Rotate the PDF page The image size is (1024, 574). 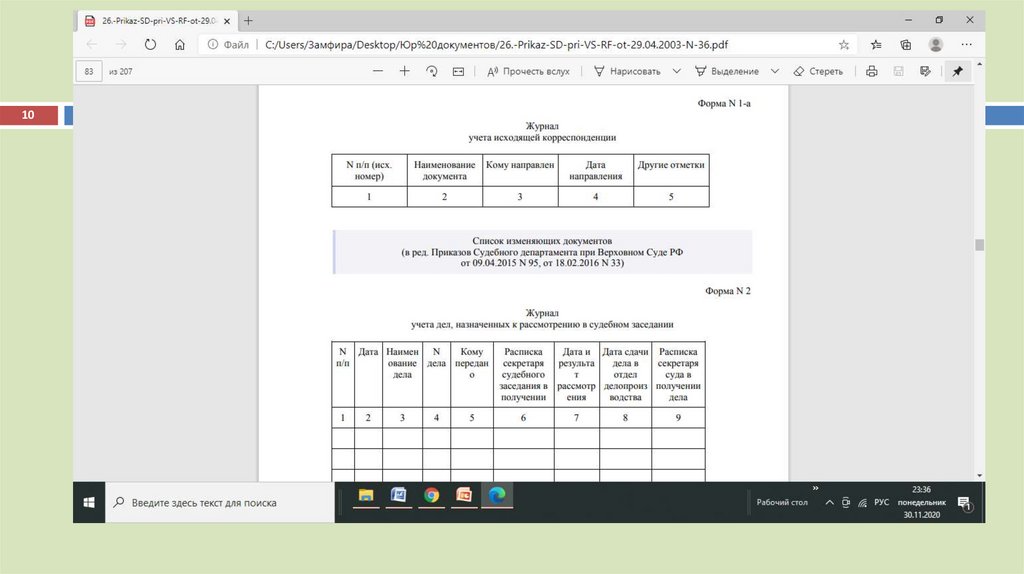[x=432, y=71]
